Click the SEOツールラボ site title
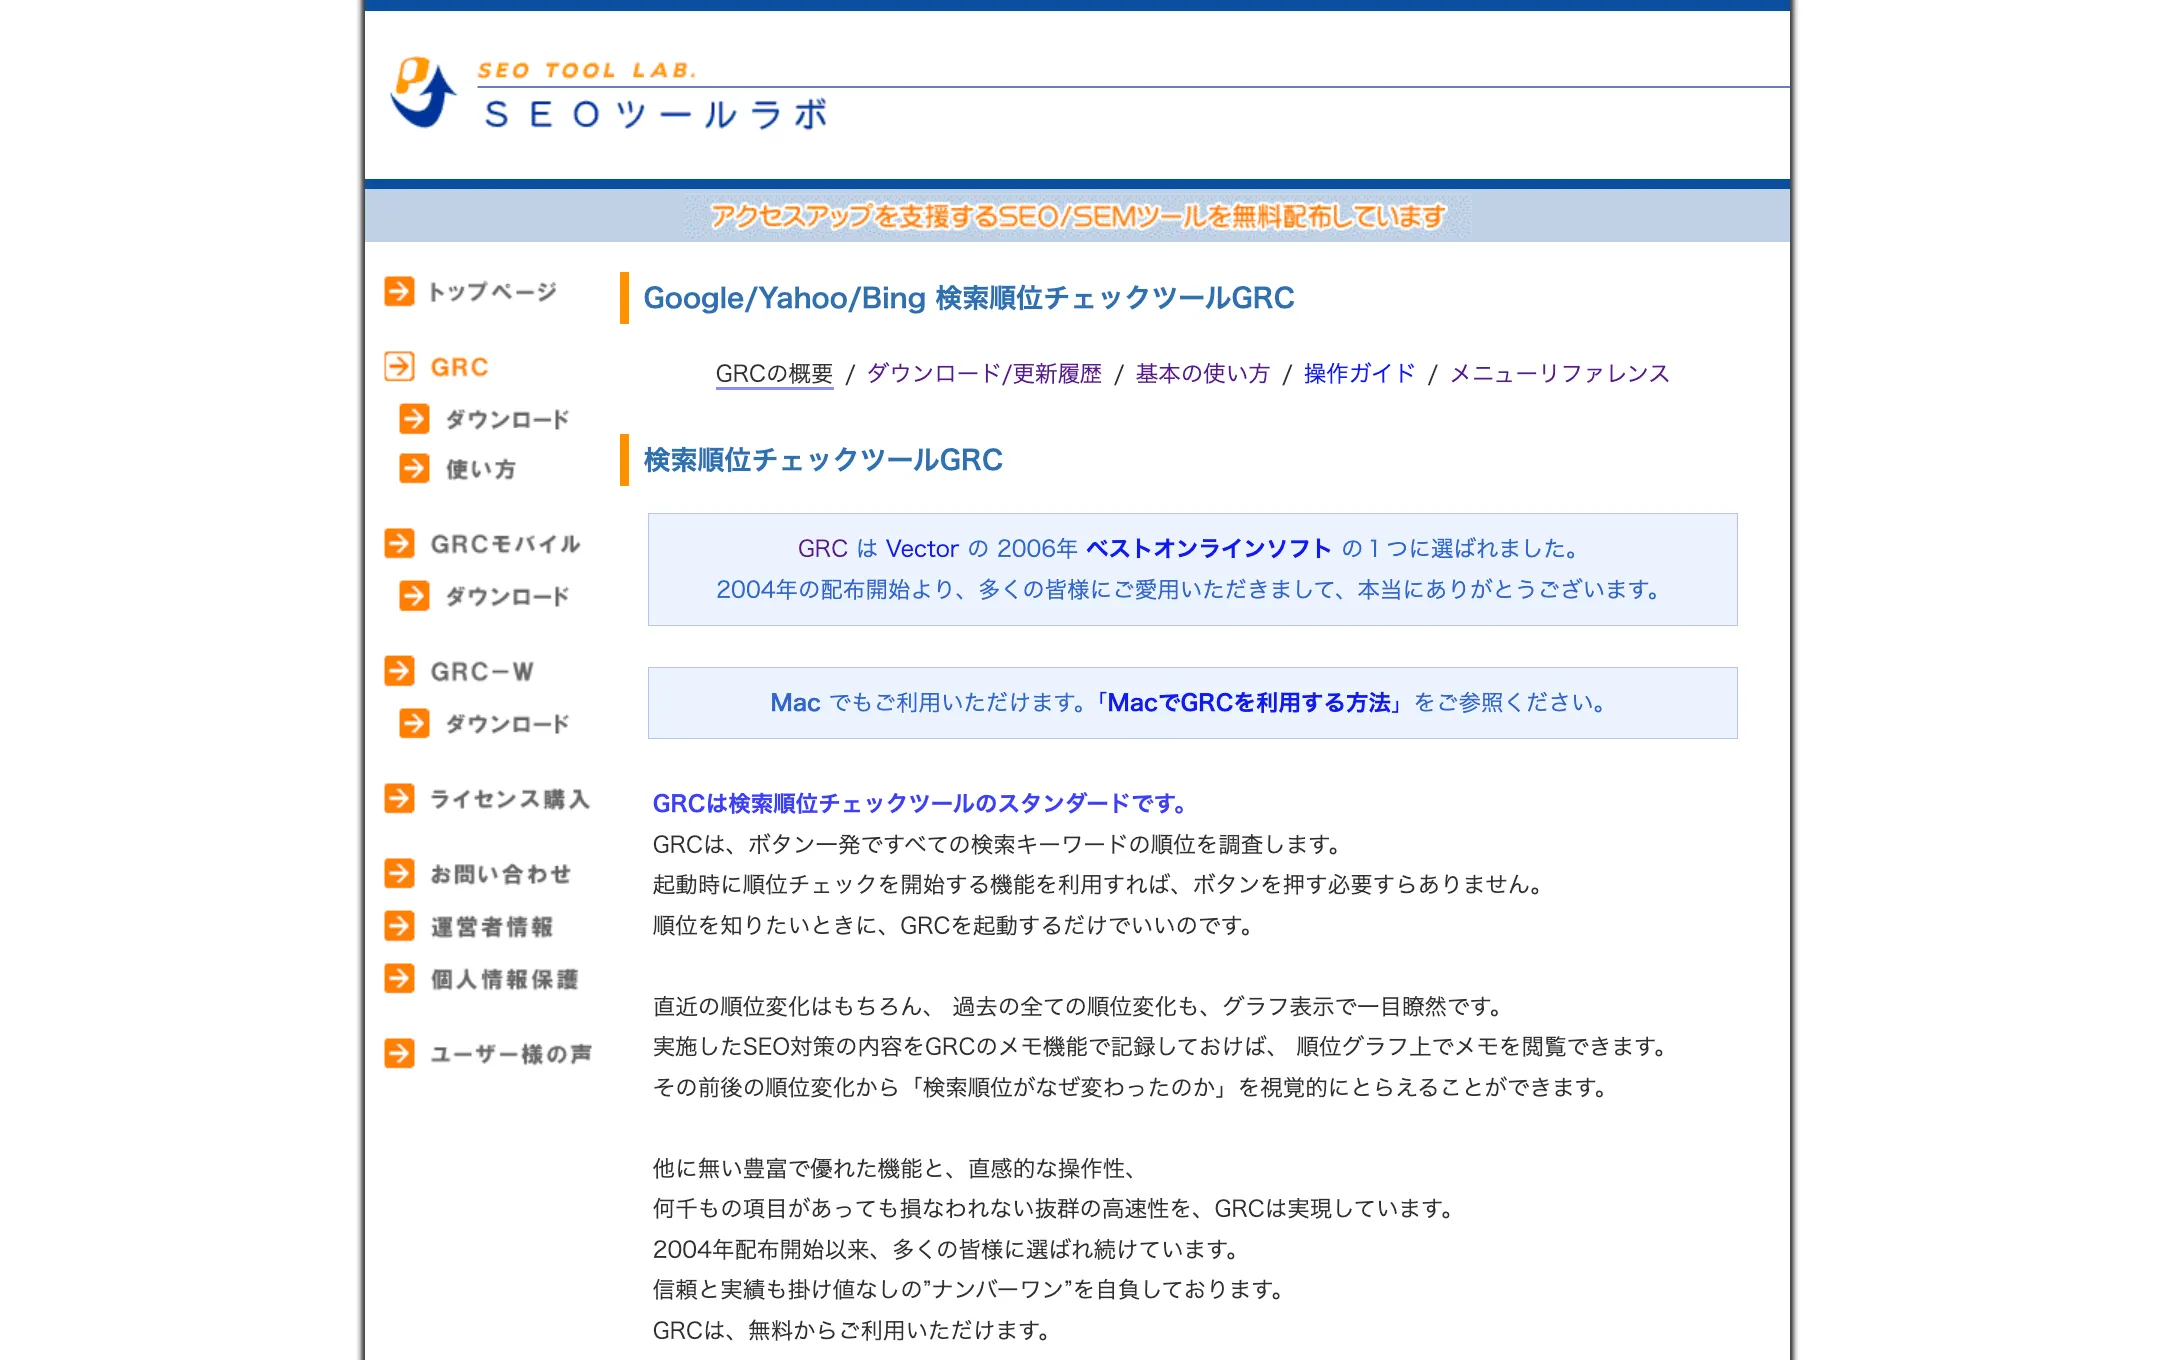This screenshot has height=1360, width=2160. tap(656, 115)
